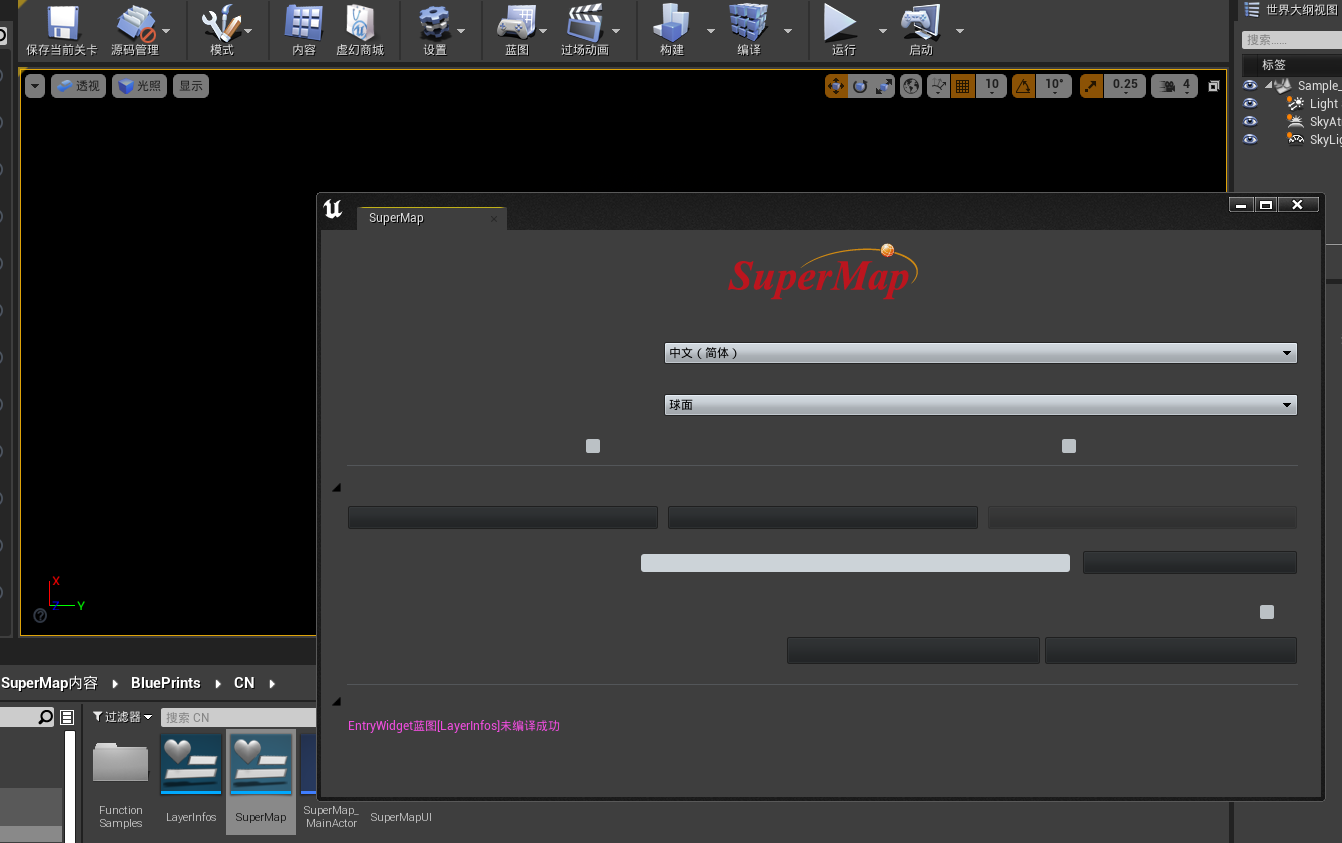
Task: Click the 编译 compile button
Action: [748, 31]
